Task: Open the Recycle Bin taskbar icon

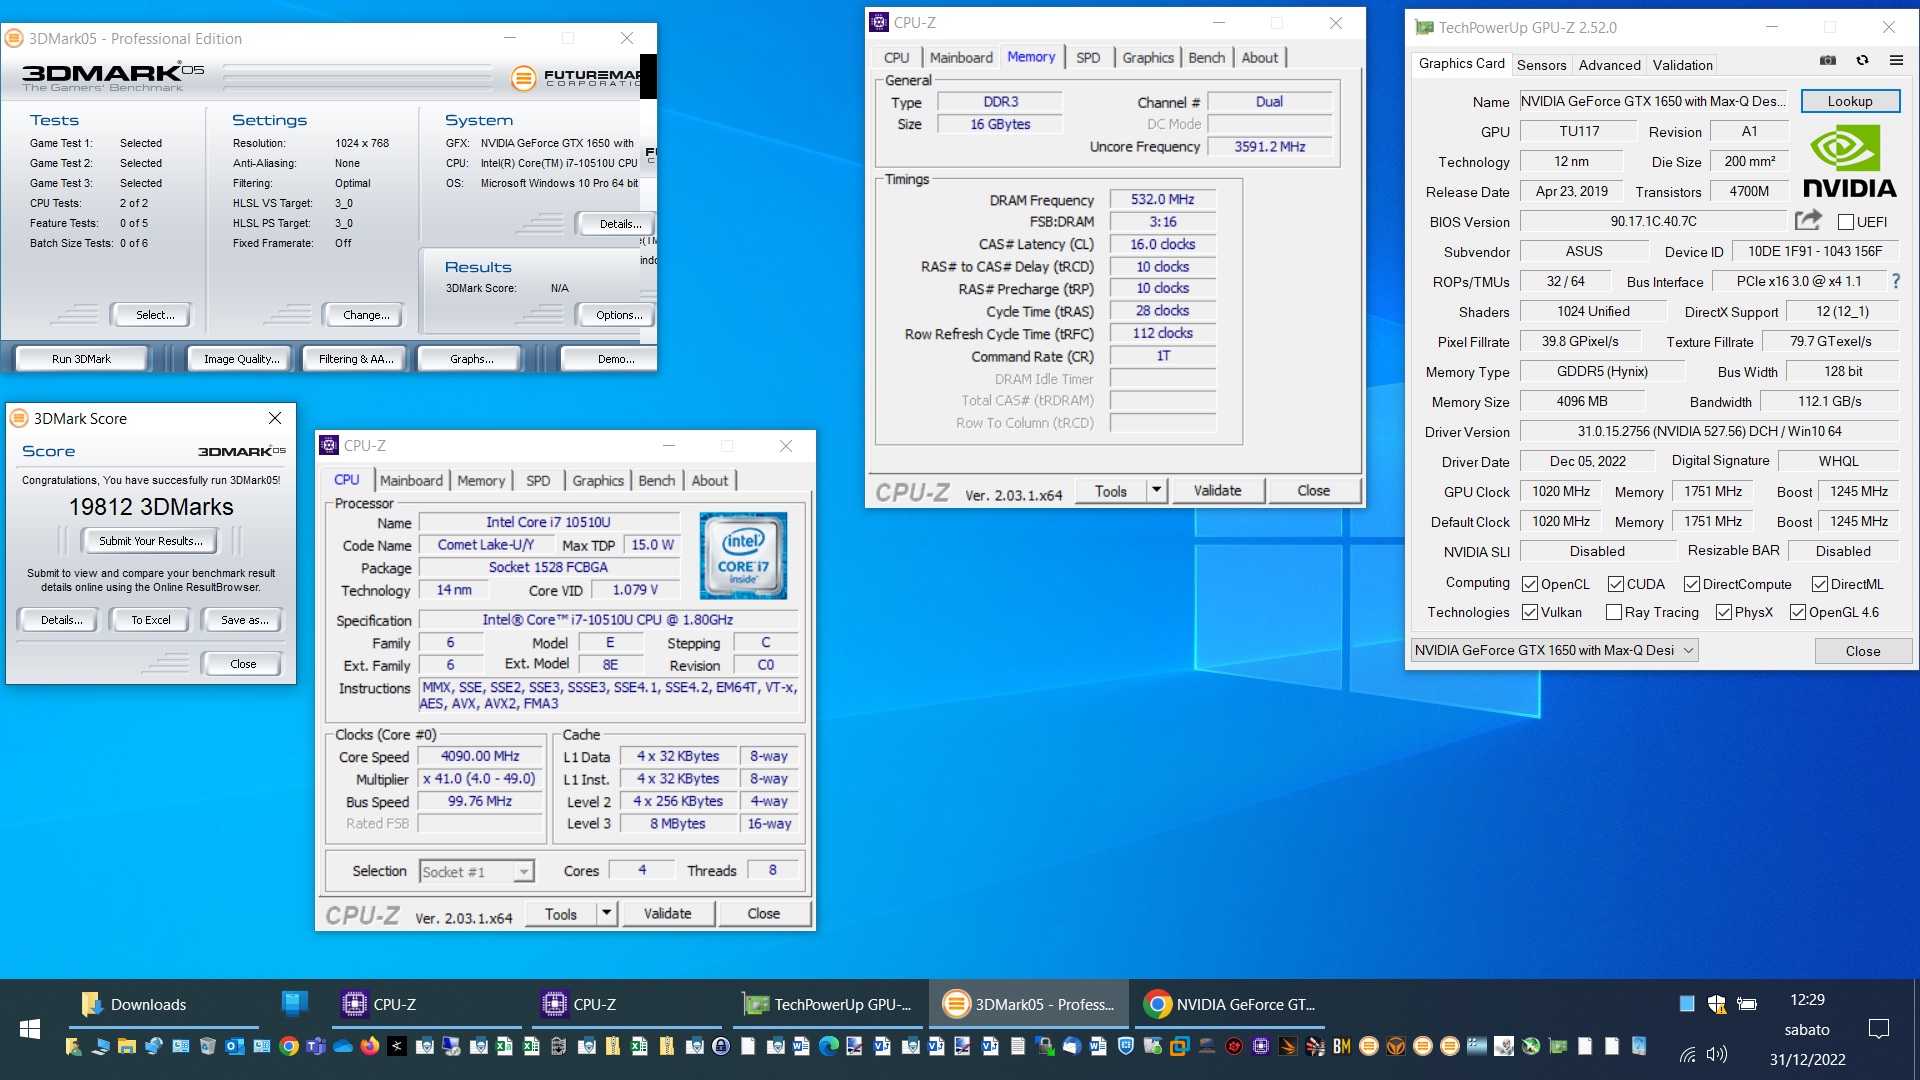Action: [x=208, y=1046]
